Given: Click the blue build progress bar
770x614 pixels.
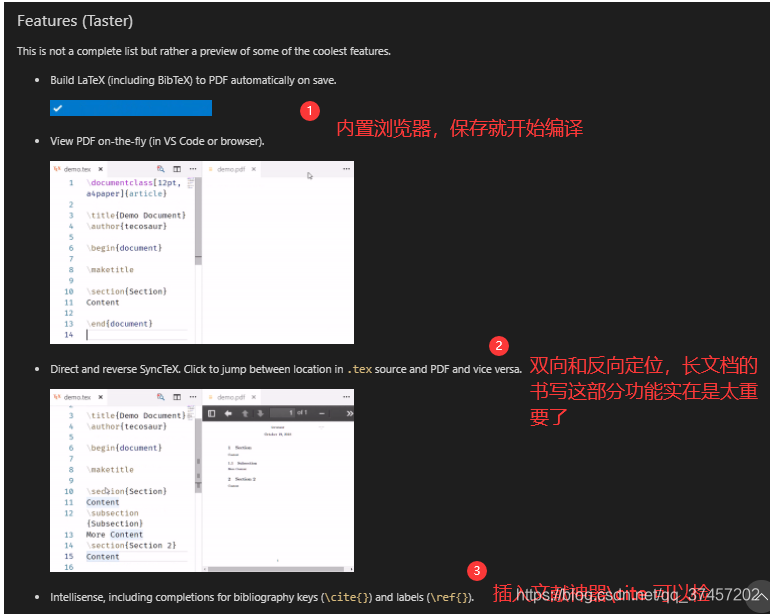Looking at the screenshot, I should point(131,108).
